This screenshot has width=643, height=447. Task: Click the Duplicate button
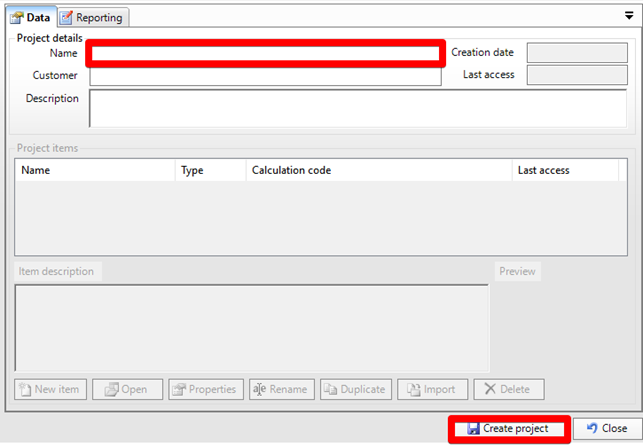356,389
